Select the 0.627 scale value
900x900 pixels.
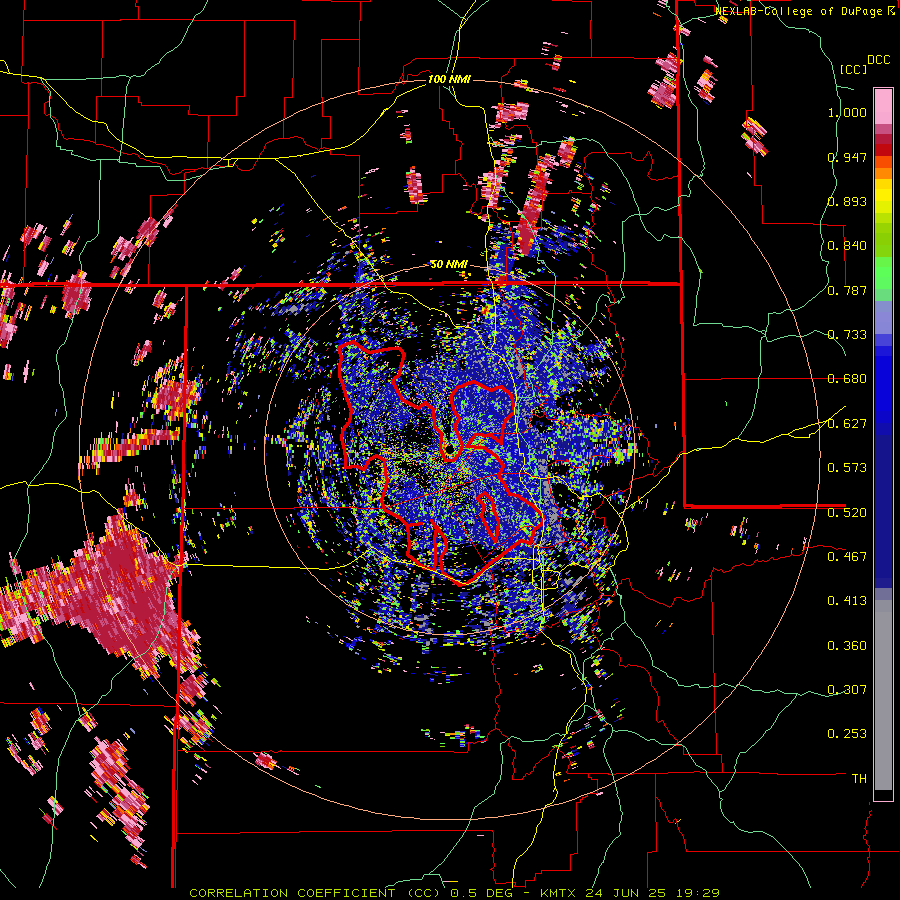(x=847, y=424)
